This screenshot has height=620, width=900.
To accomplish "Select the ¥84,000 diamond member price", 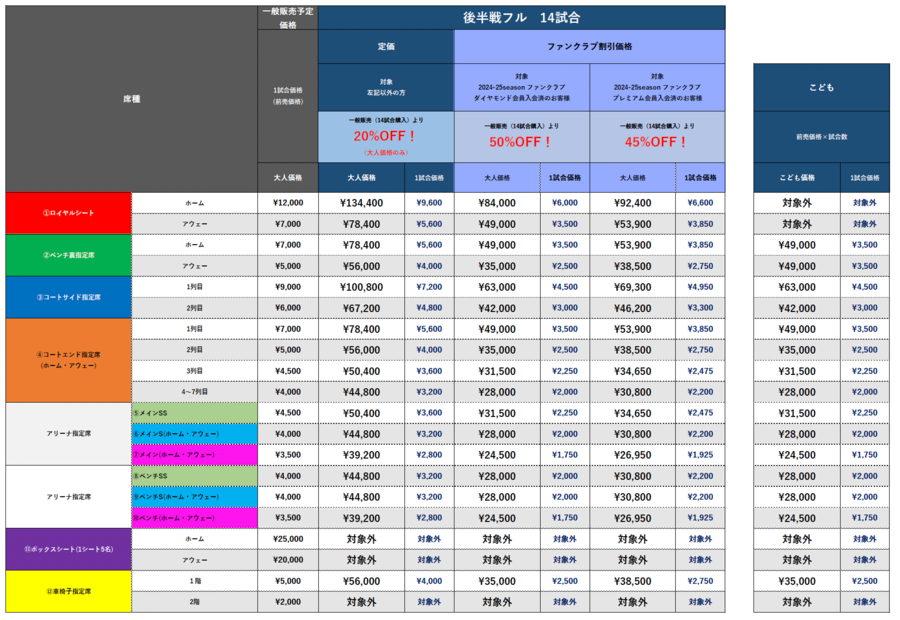I will coord(497,202).
